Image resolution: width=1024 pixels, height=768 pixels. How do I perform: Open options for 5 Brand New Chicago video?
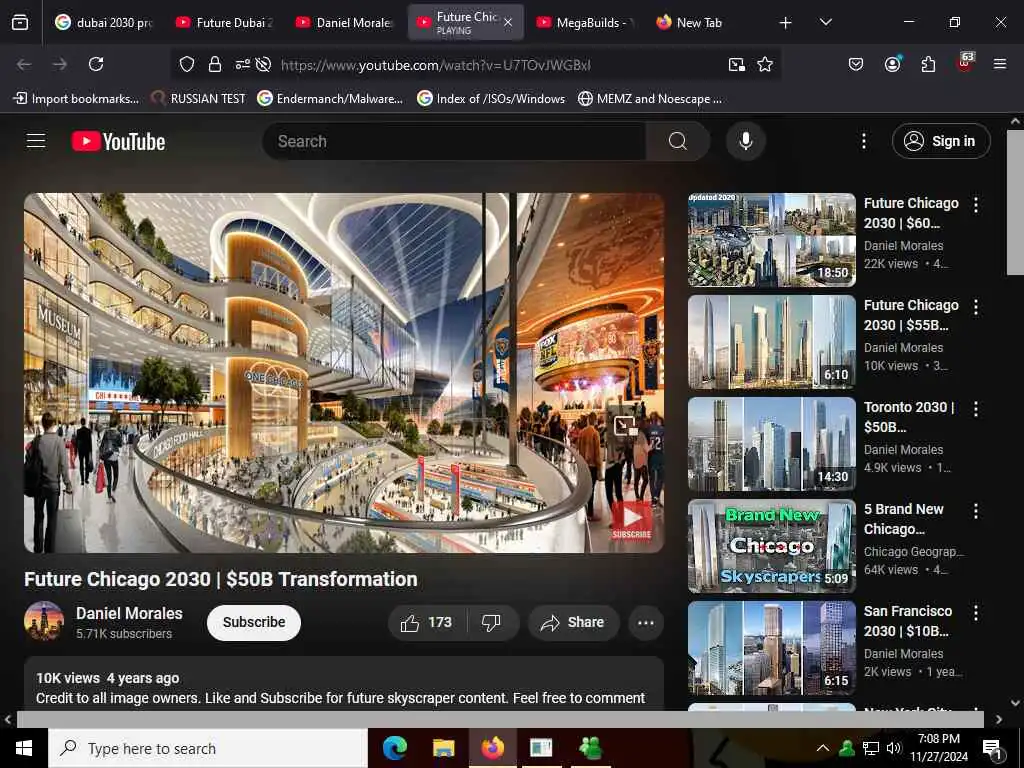pyautogui.click(x=976, y=511)
